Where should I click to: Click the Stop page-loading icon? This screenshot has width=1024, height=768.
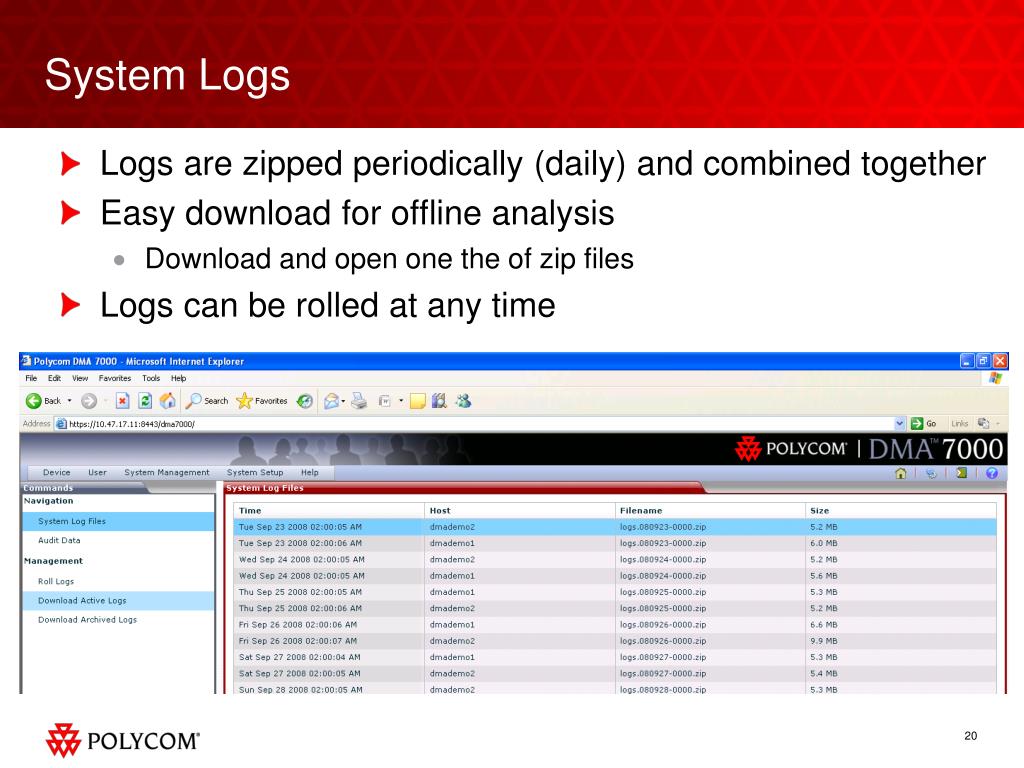[x=122, y=401]
